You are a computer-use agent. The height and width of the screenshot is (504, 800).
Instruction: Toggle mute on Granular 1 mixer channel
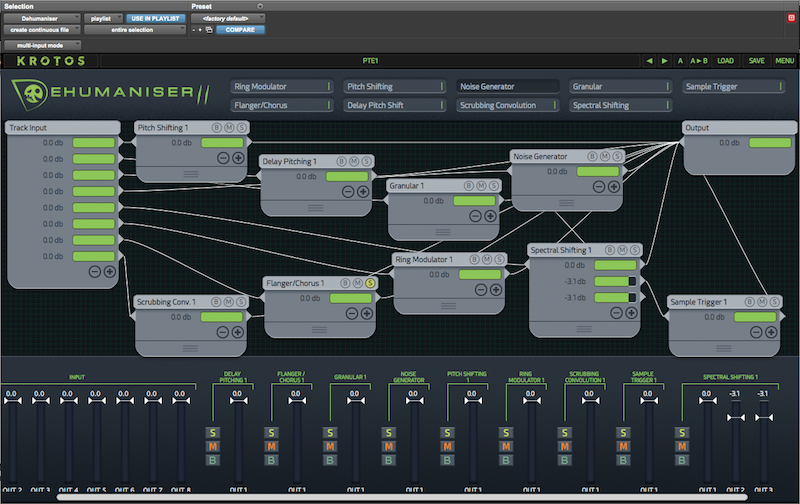coord(328,446)
